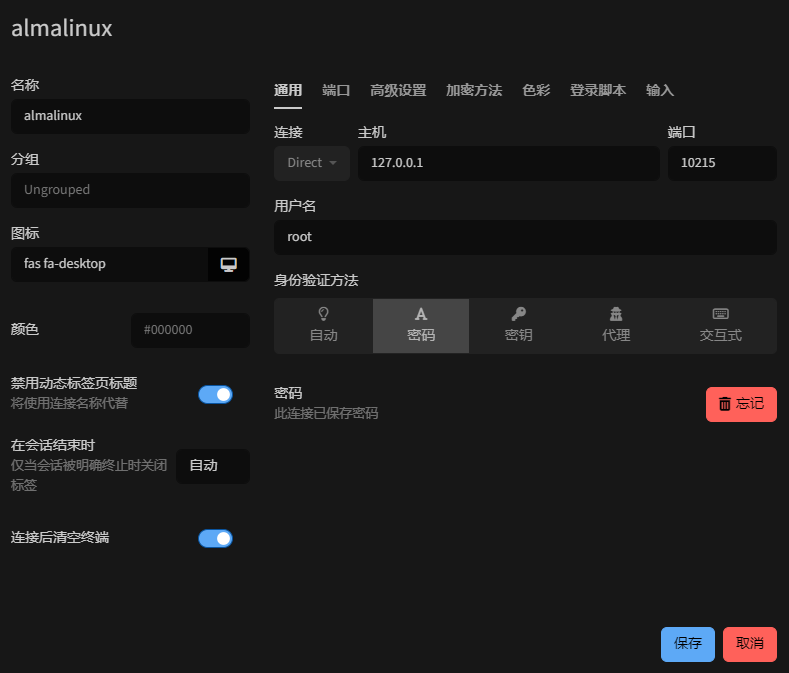
Task: Click the 用户名 root field
Action: [x=525, y=237]
